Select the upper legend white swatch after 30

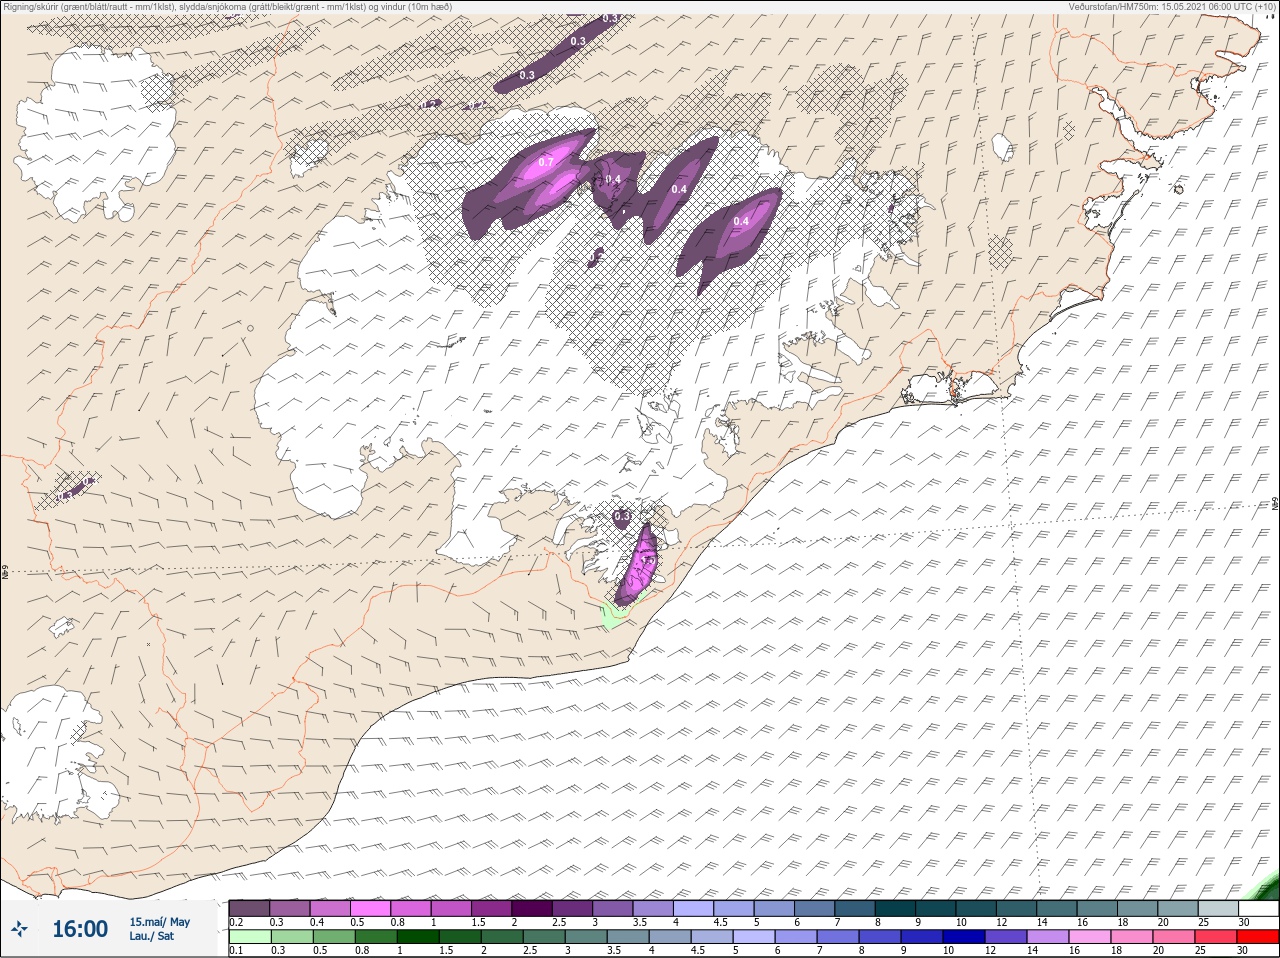click(x=1259, y=908)
